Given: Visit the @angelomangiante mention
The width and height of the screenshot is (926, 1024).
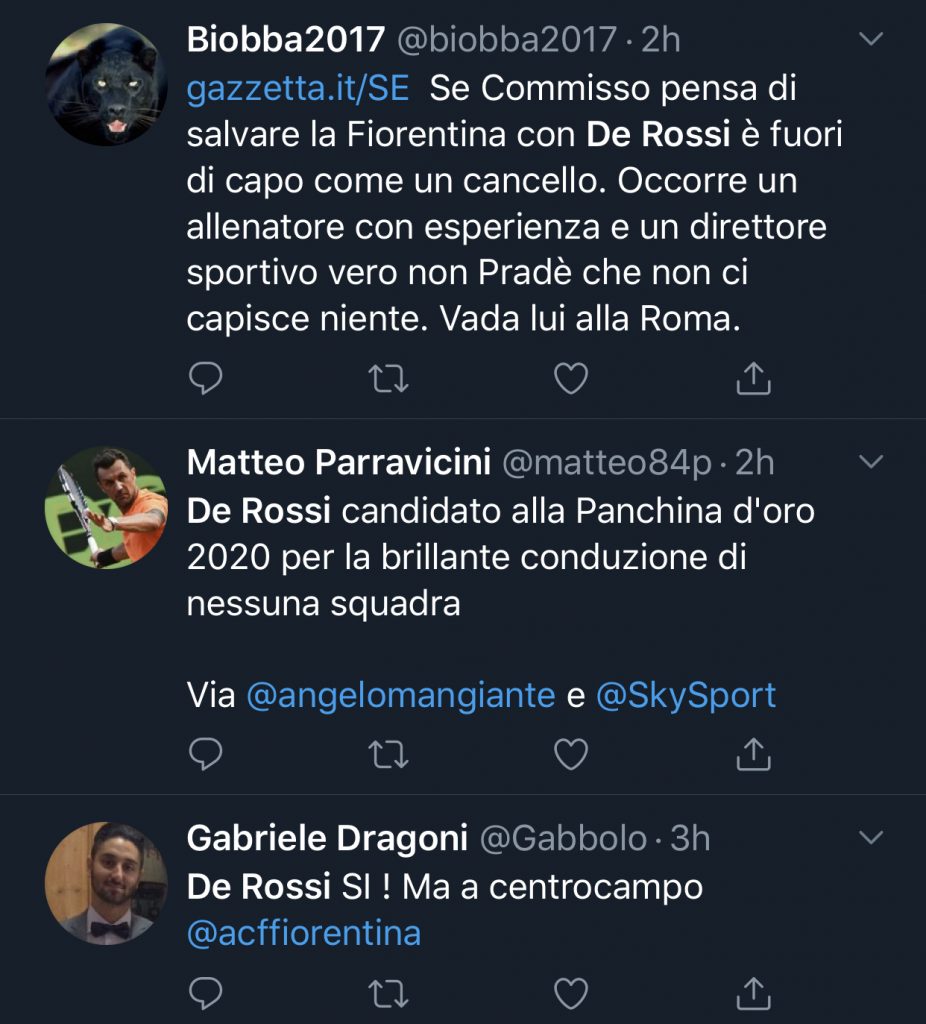Looking at the screenshot, I should 400,696.
